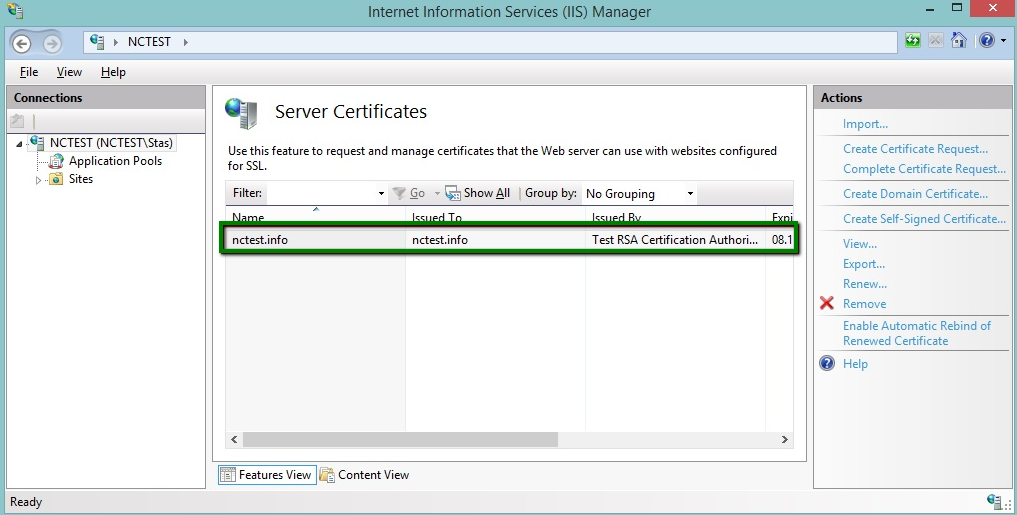Go back with the Back arrow button
Viewport: 1017px width, 515px height.
tap(21, 43)
